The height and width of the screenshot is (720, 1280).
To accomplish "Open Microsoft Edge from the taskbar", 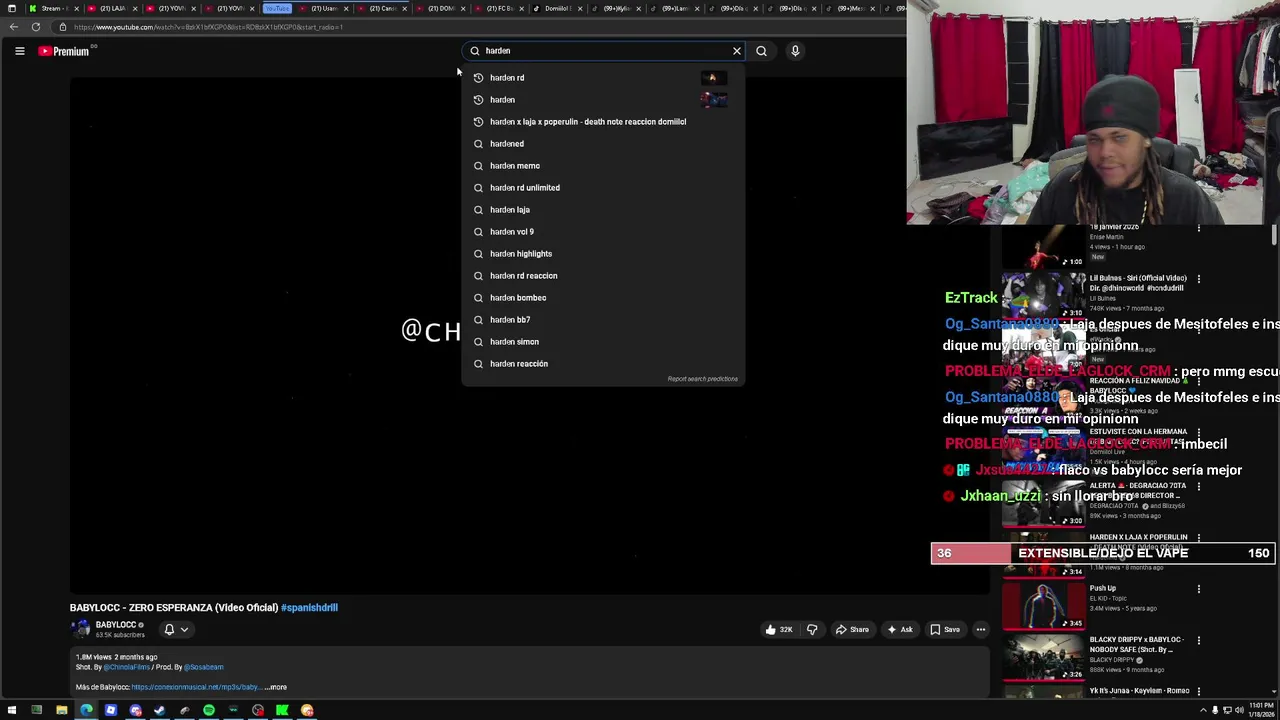I will pyautogui.click(x=86, y=711).
